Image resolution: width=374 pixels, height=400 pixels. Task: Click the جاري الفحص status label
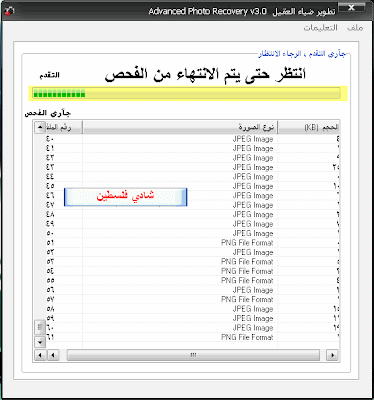(48, 113)
